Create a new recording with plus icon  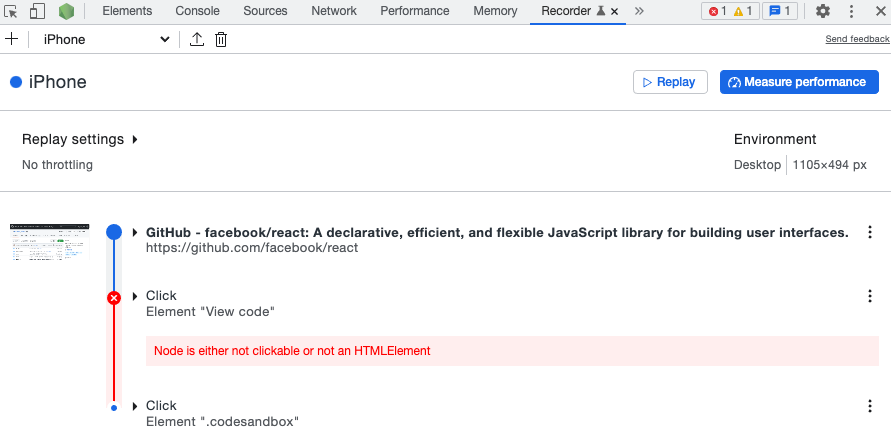click(11, 39)
